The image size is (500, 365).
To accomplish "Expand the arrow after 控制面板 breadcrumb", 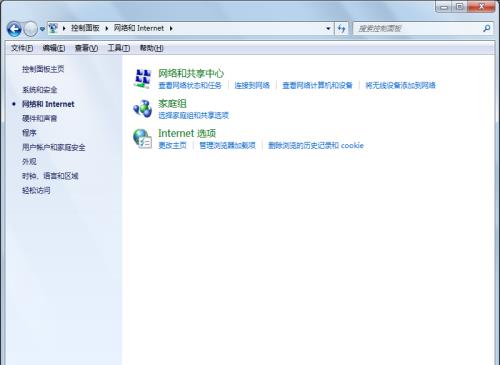I will 107,28.
